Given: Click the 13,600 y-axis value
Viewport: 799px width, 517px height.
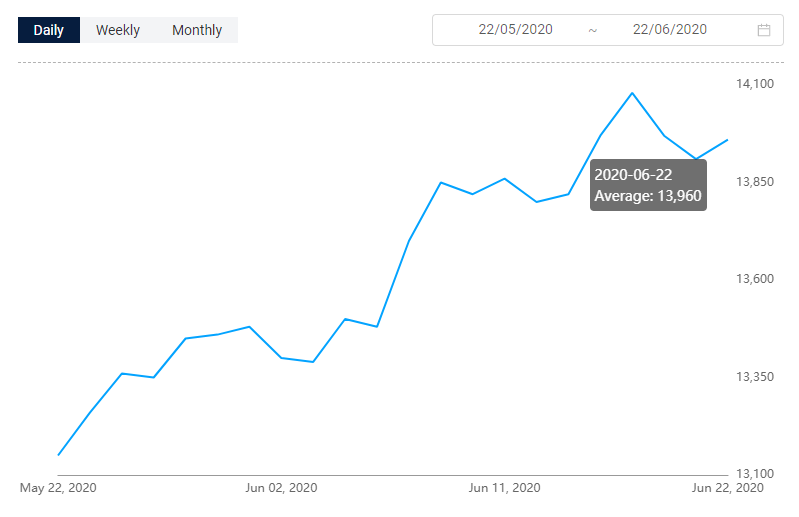Looking at the screenshot, I should [755, 279].
